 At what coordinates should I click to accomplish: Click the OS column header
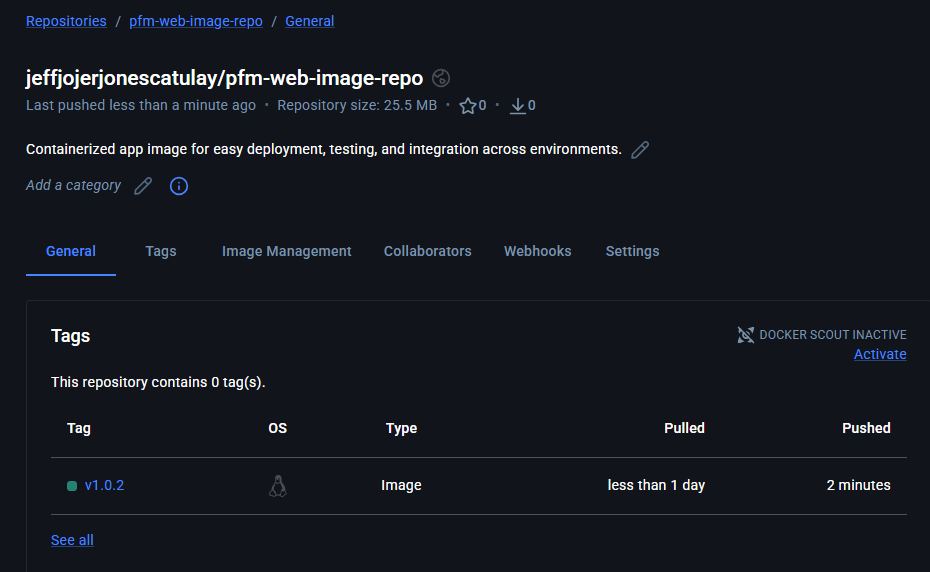(278, 428)
